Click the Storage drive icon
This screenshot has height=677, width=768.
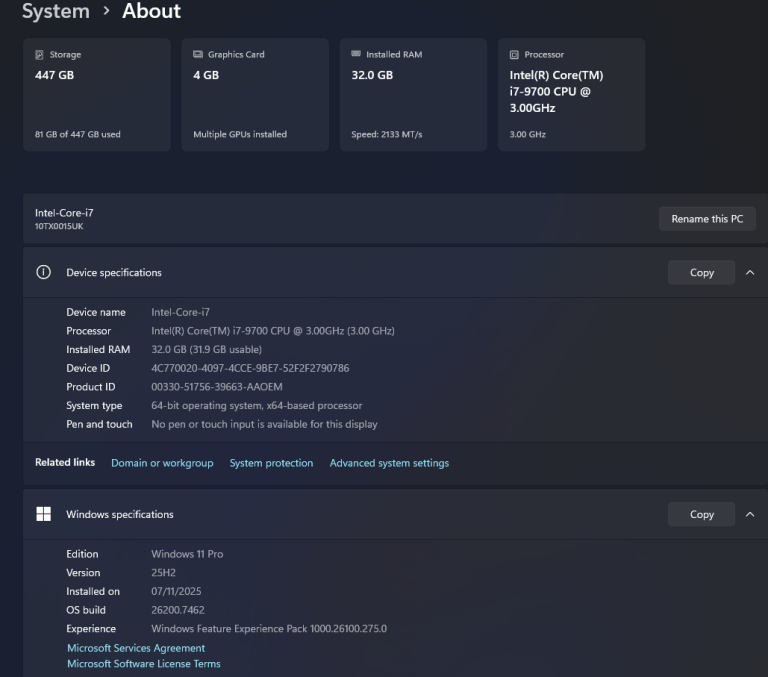point(39,55)
